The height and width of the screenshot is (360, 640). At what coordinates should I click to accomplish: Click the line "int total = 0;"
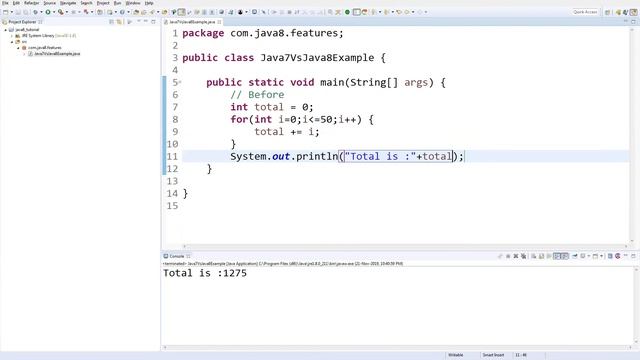272,107
